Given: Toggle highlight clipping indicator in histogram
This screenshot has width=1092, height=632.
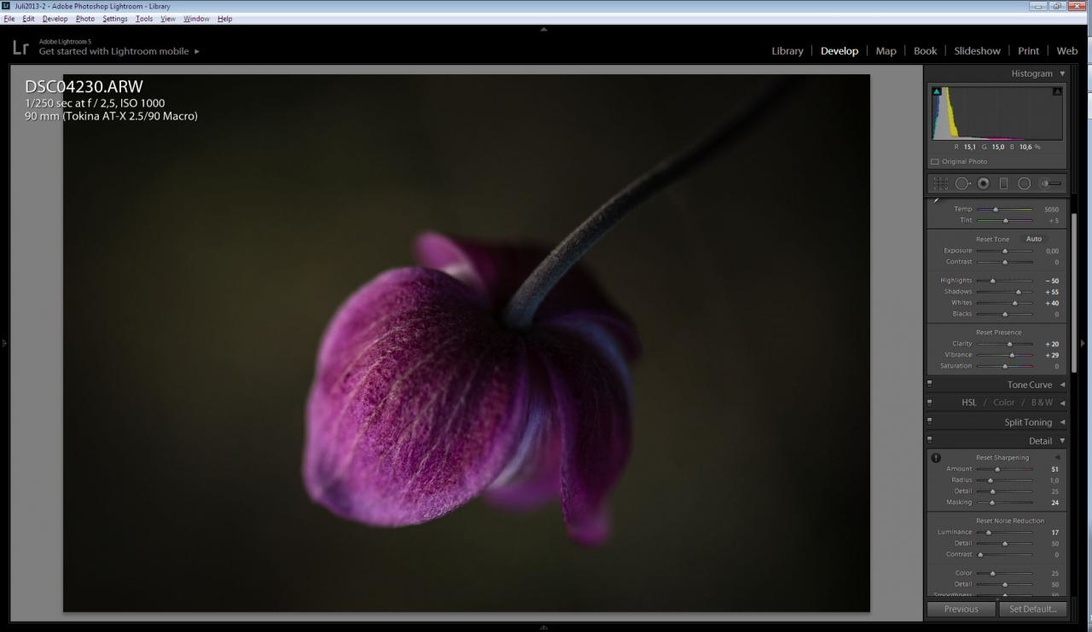Looking at the screenshot, I should (1057, 92).
